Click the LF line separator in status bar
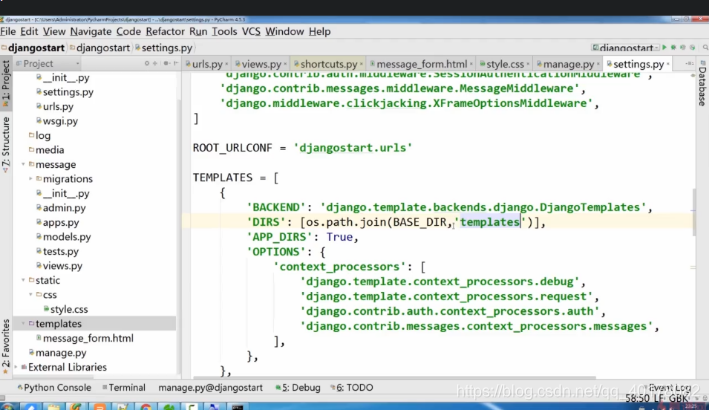 659,399
